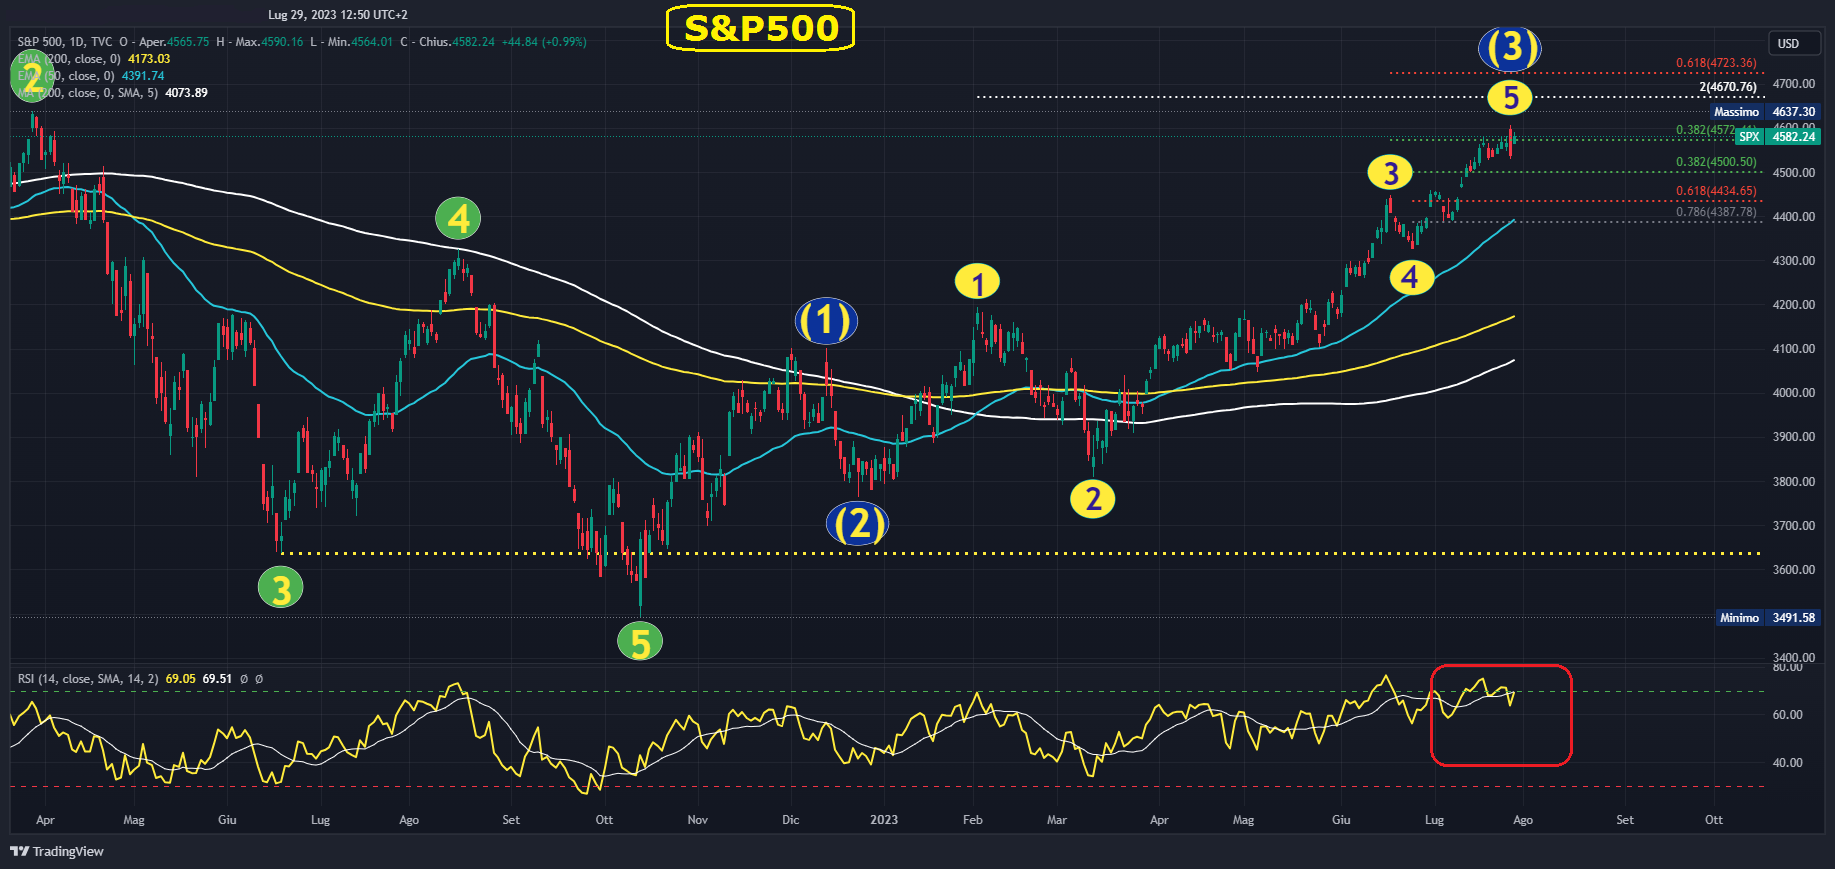This screenshot has width=1835, height=869.
Task: Click the Minimo 3491.58 price label
Action: (1767, 618)
